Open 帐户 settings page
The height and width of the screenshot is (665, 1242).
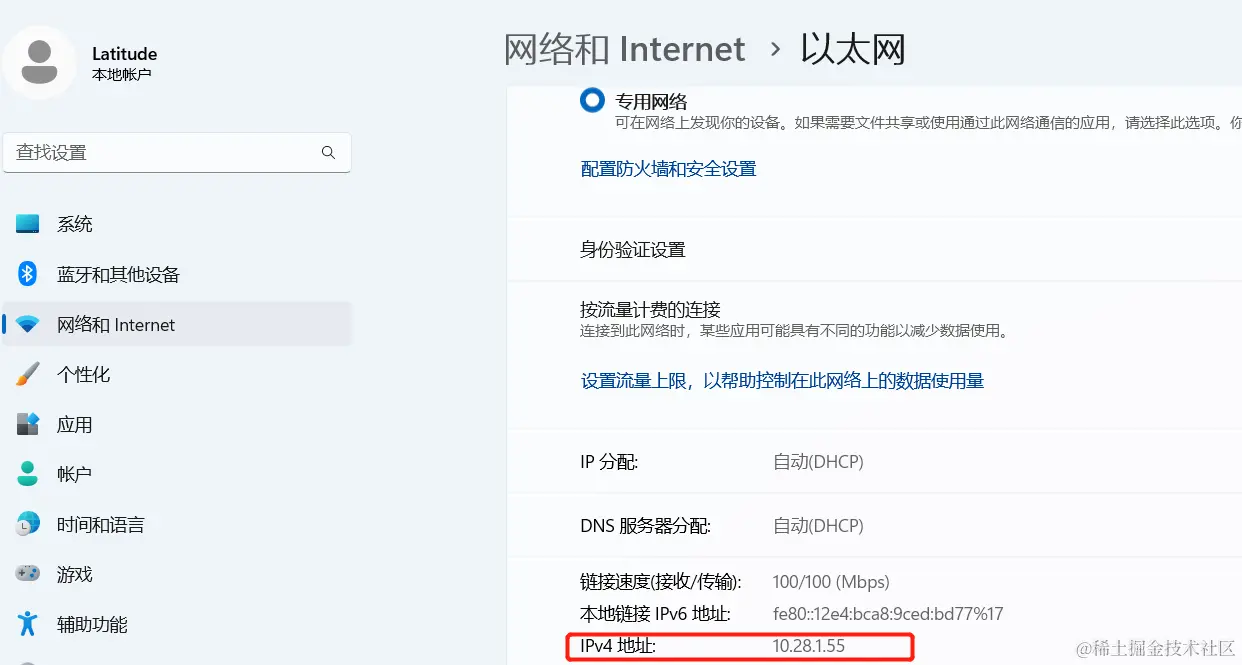(177, 474)
